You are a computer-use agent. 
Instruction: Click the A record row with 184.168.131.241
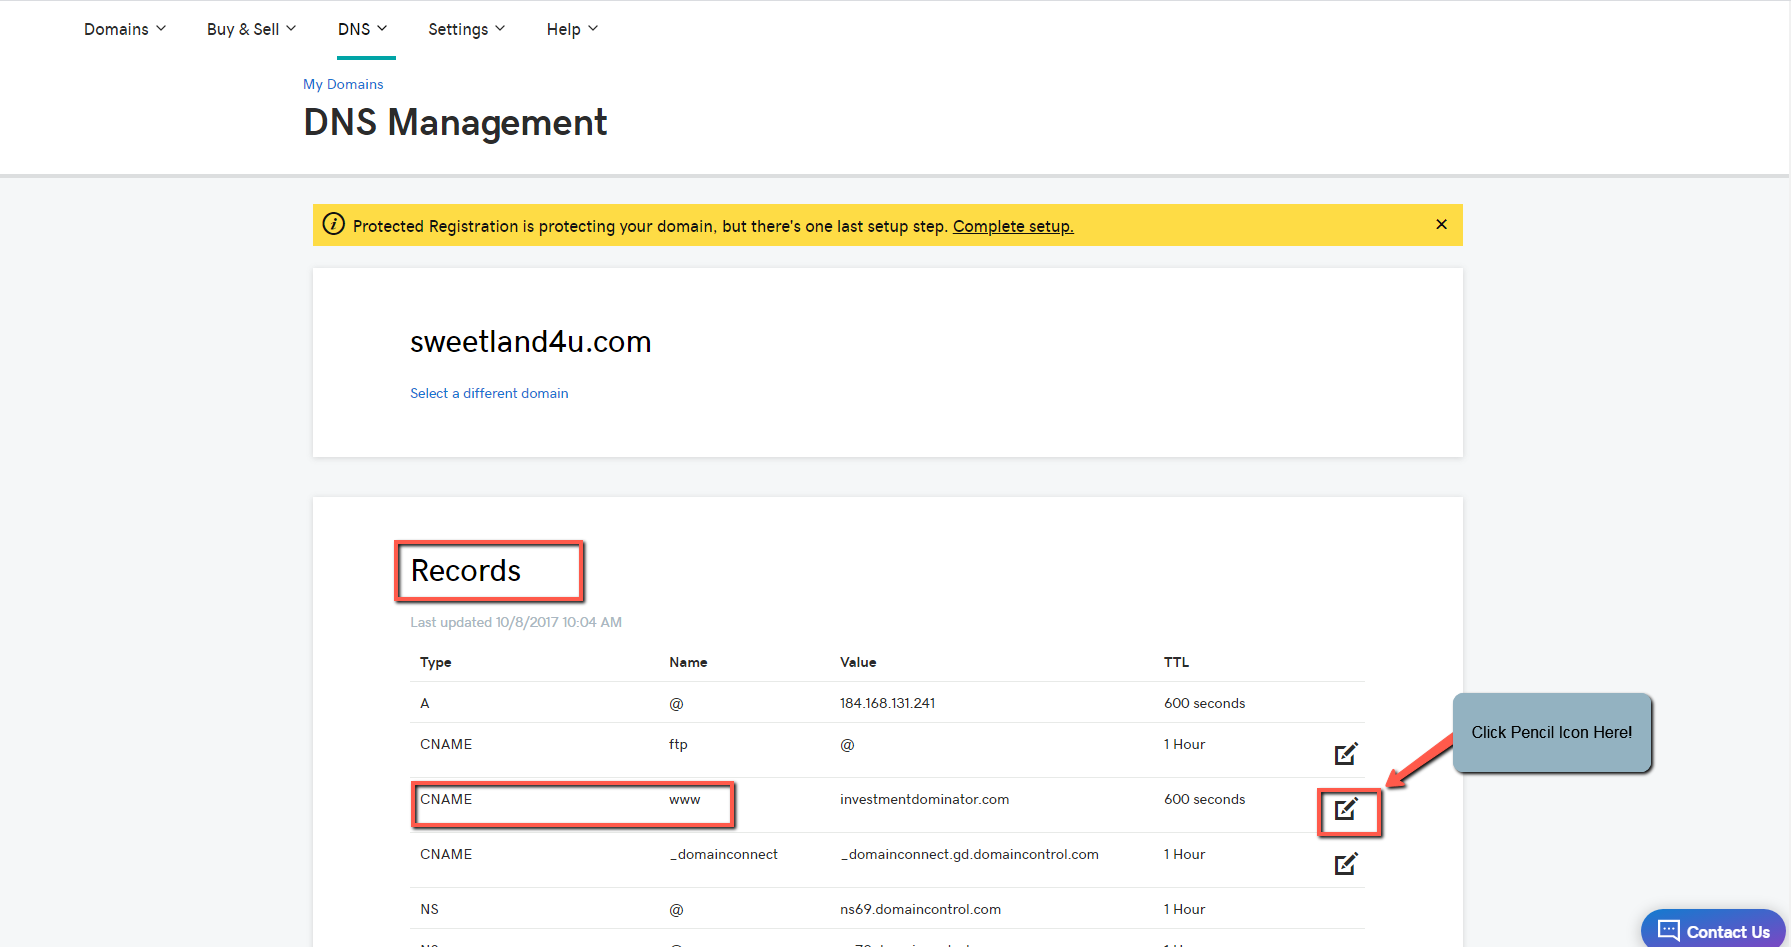tap(886, 703)
